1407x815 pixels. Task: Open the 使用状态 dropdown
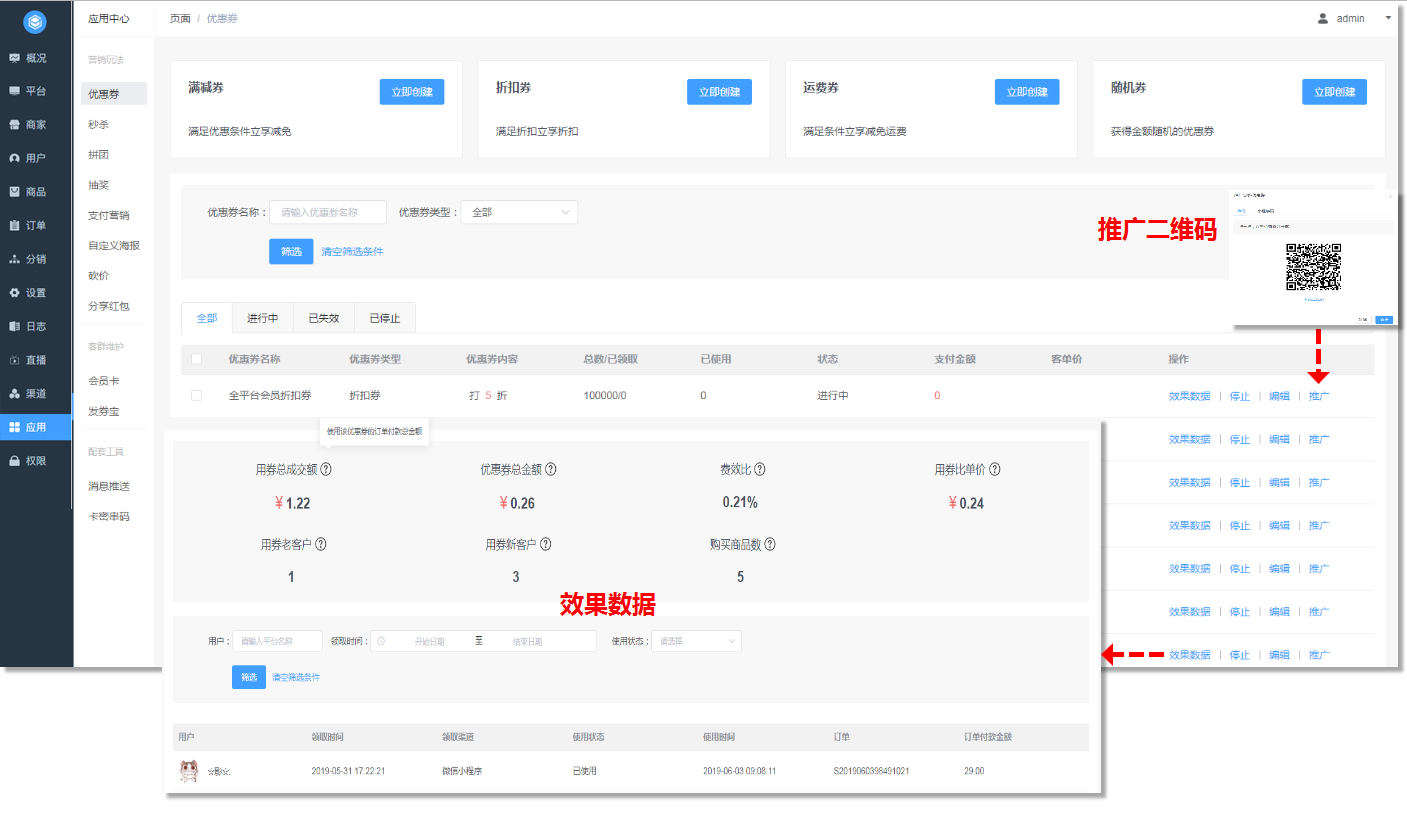click(696, 641)
